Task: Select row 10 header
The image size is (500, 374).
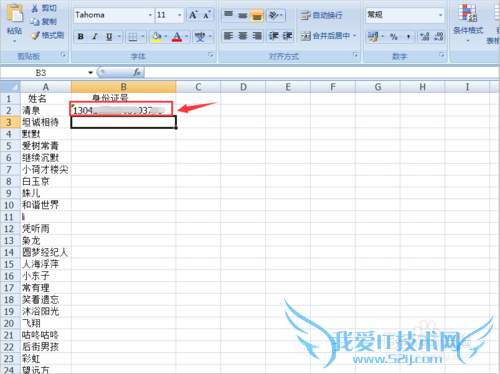Action: click(10, 205)
